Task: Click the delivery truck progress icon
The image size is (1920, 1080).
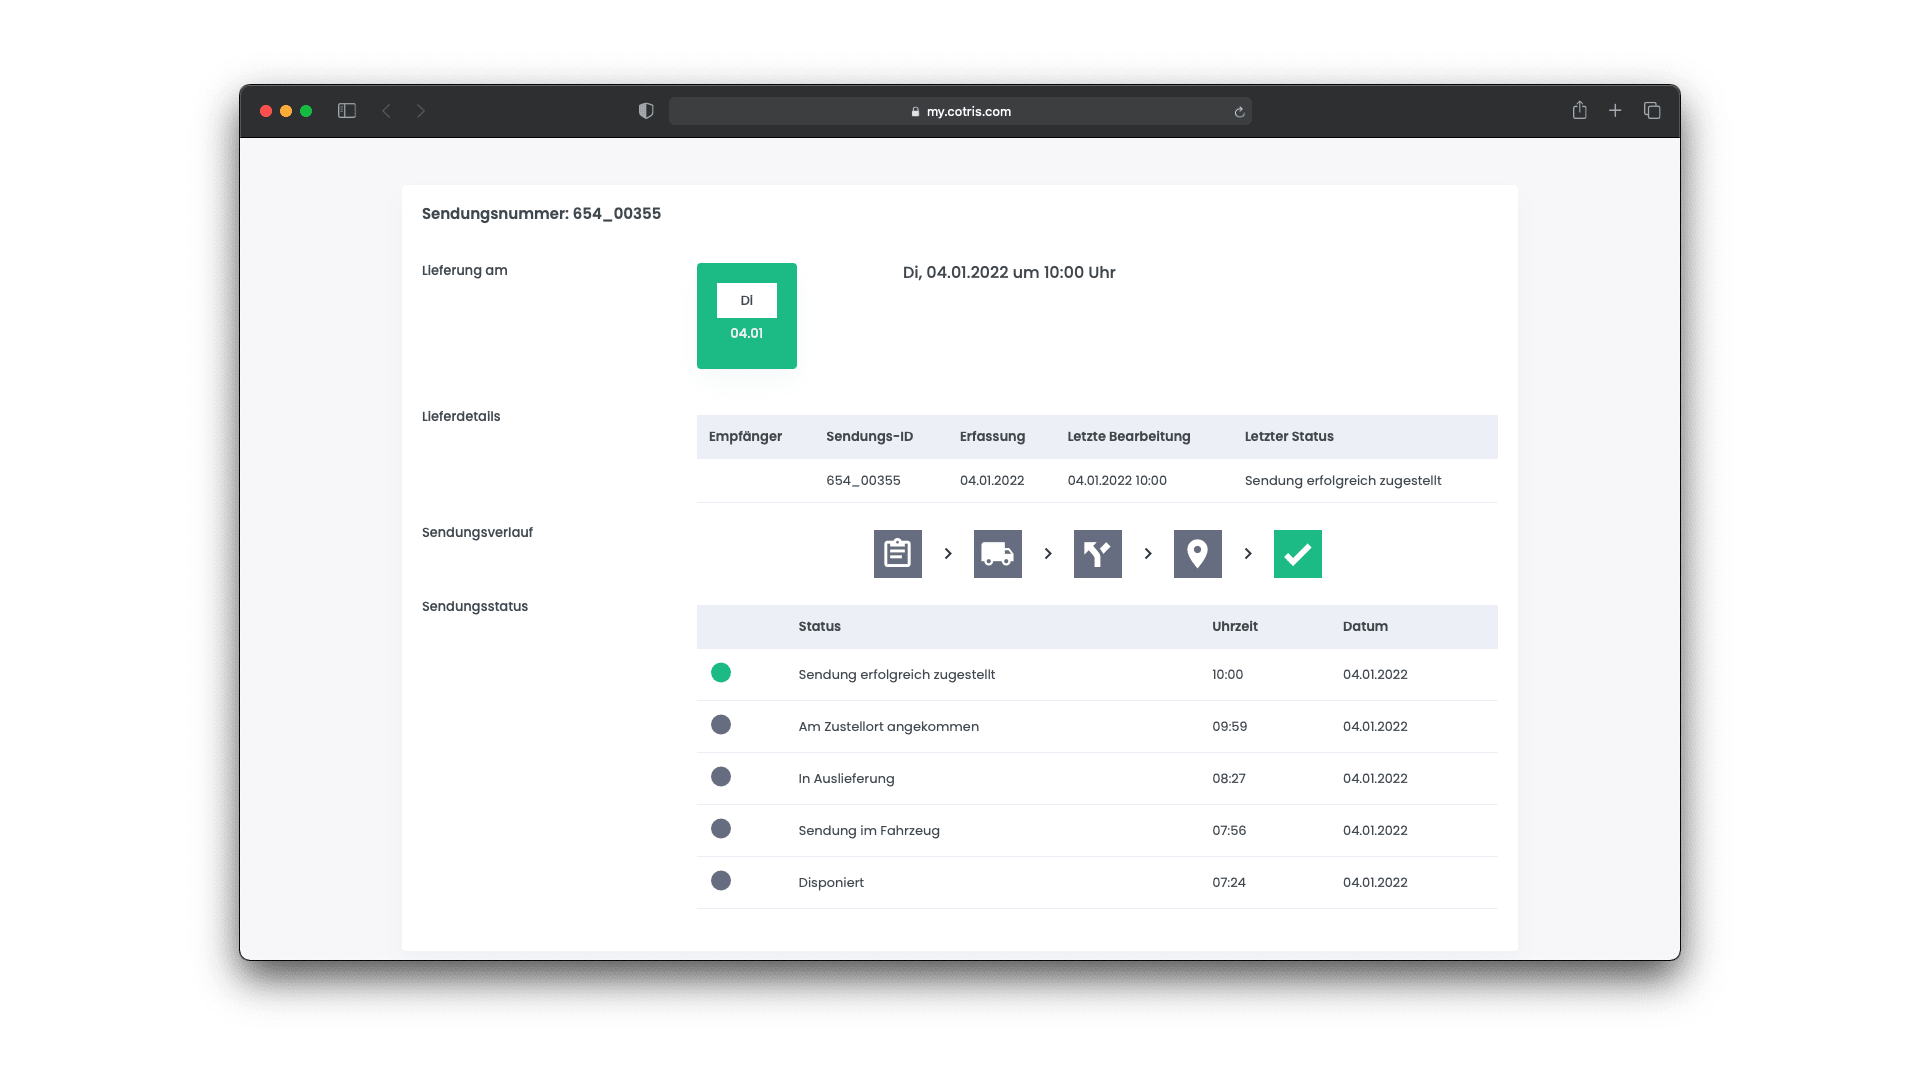Action: pyautogui.click(x=997, y=554)
